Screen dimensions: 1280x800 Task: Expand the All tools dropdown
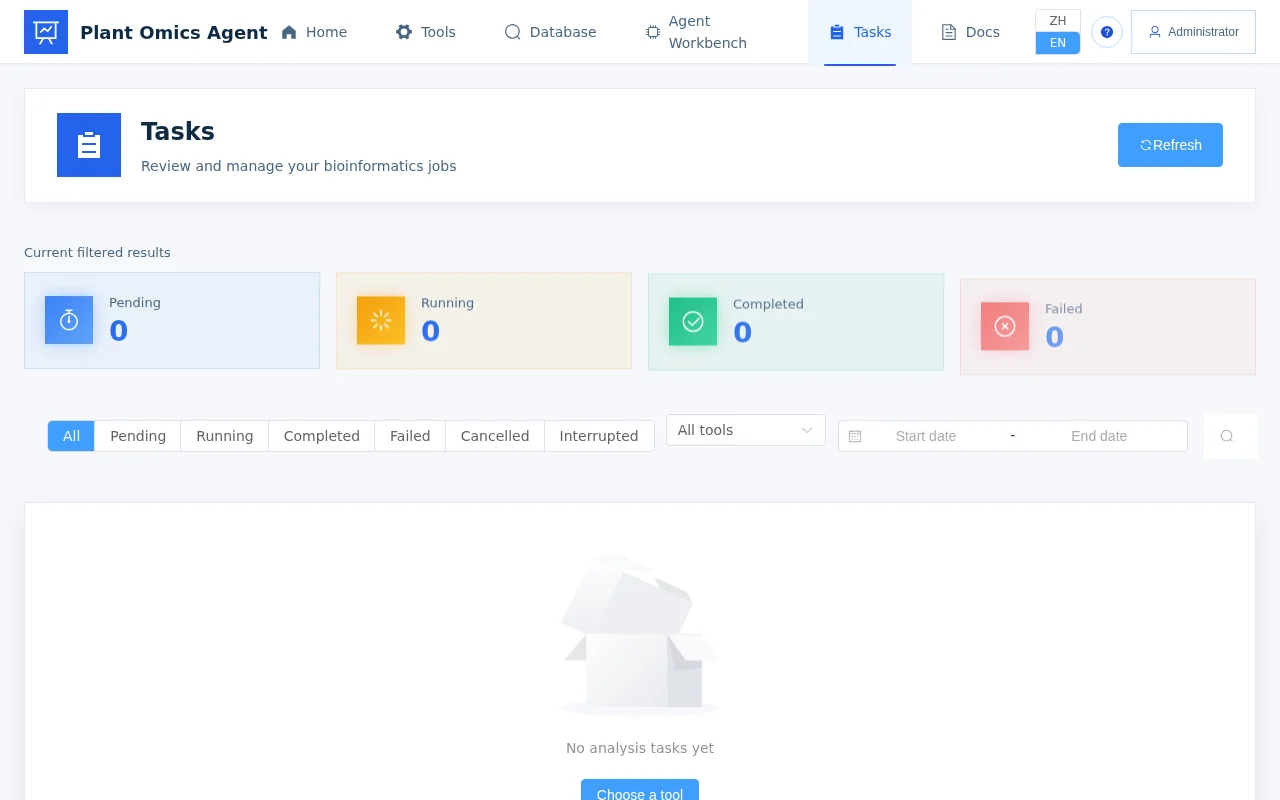coord(746,430)
